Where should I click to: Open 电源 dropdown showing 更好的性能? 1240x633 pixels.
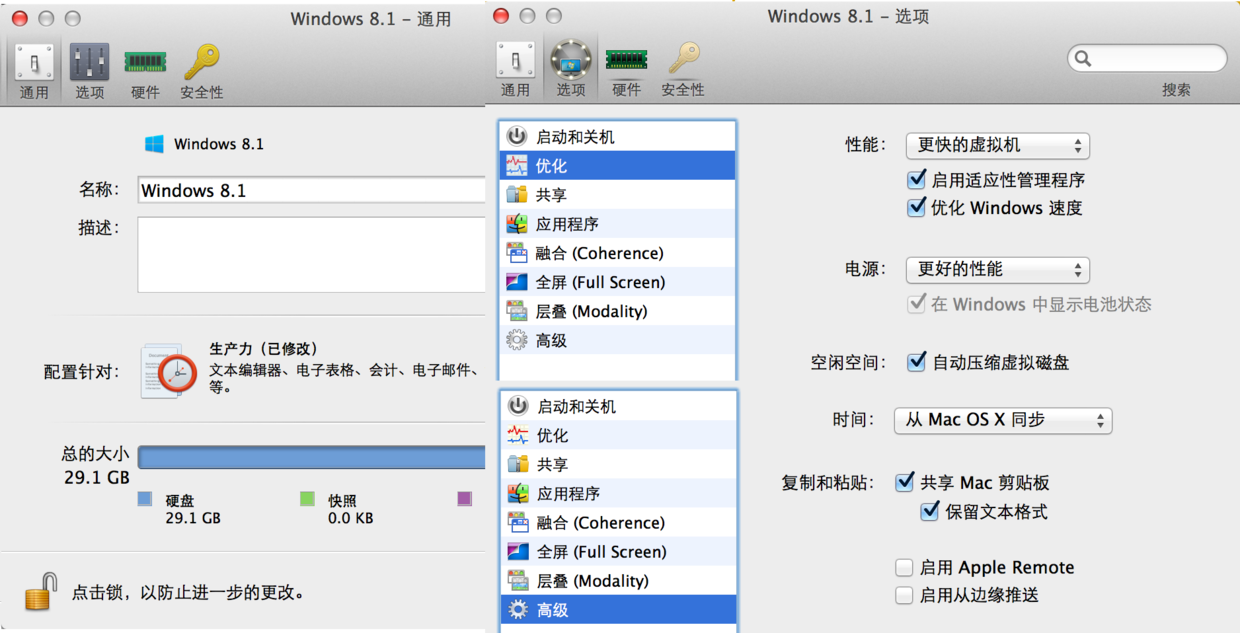click(997, 269)
